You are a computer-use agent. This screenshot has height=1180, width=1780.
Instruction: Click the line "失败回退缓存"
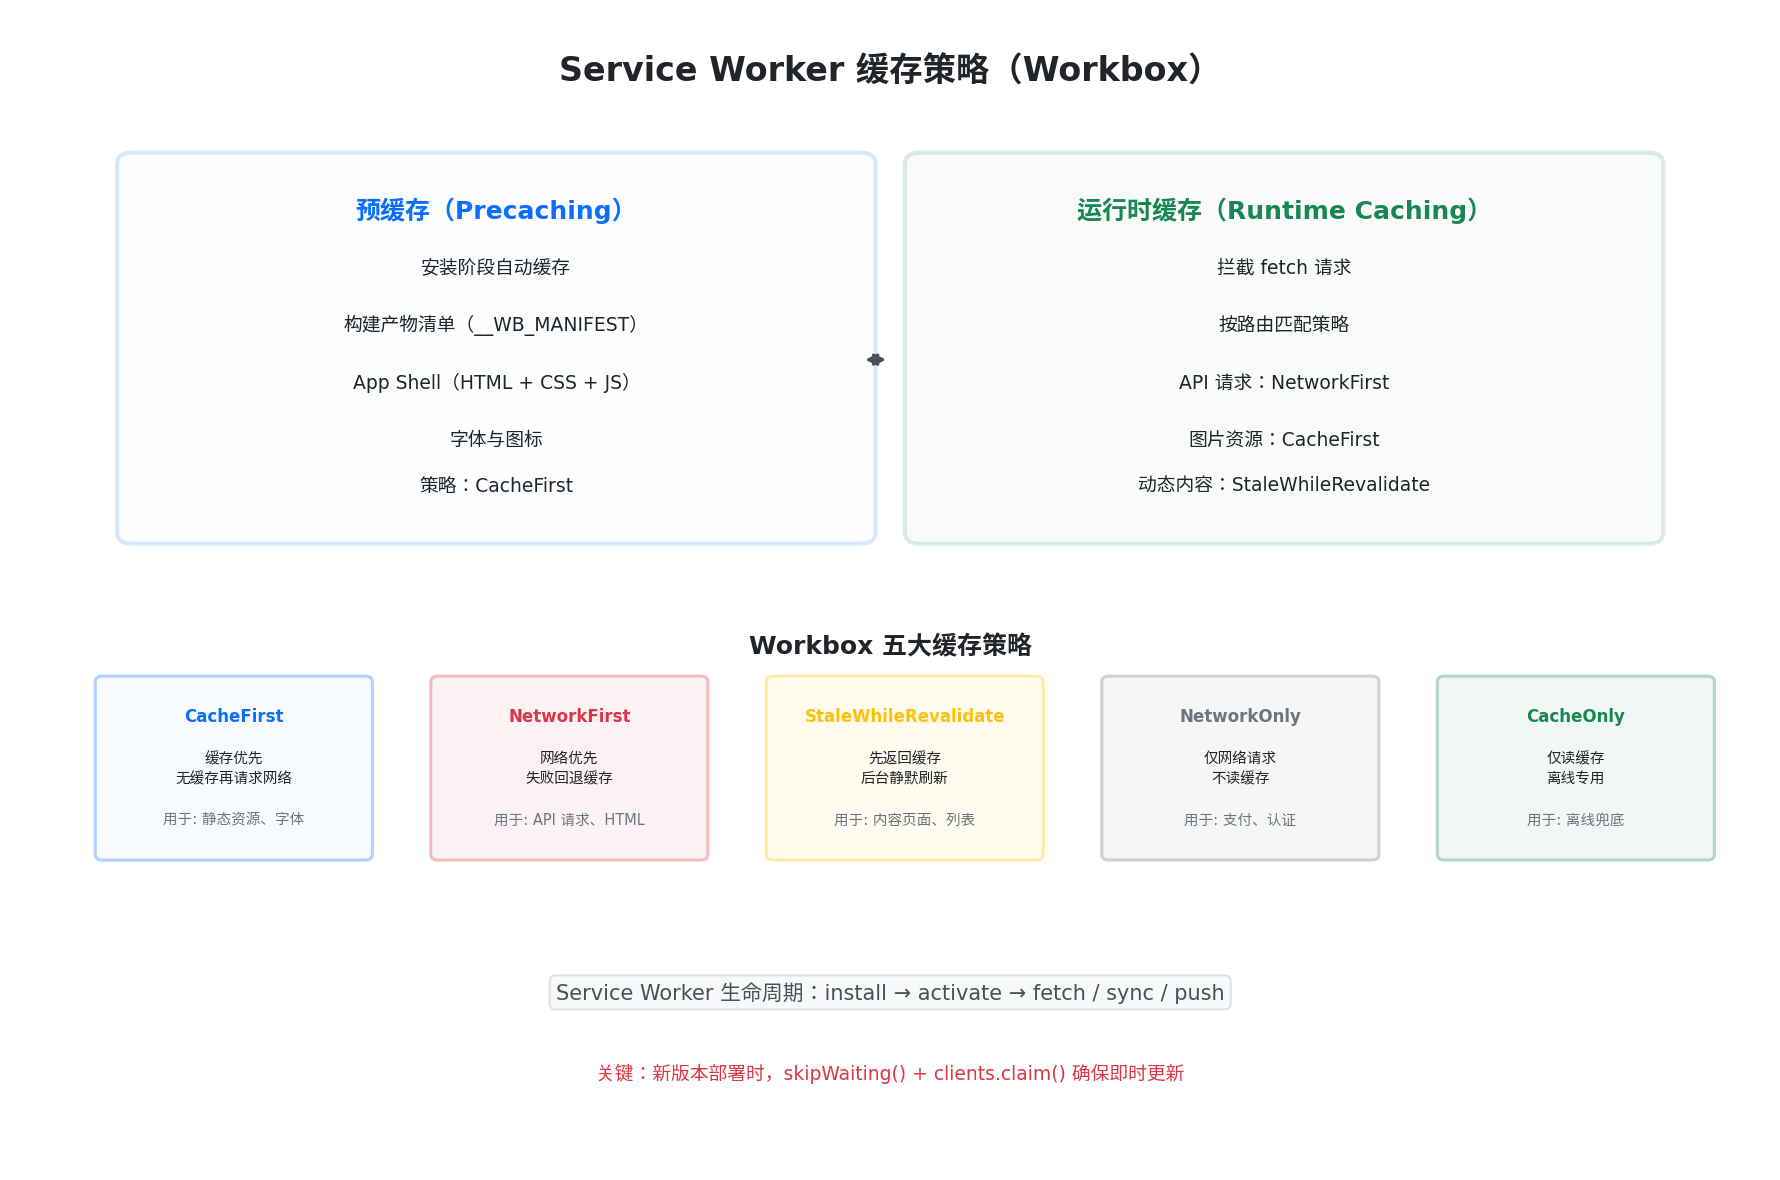coord(569,777)
